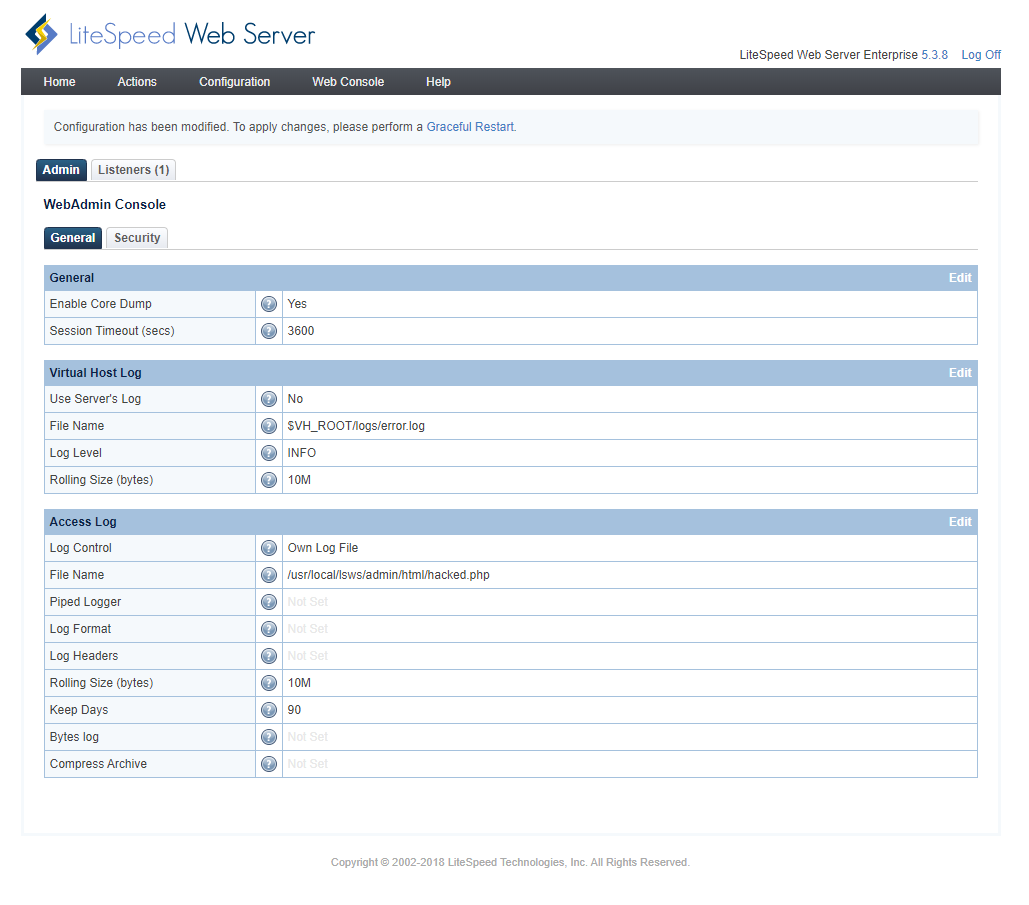
Task: Click the Log Off link
Action: coord(981,55)
